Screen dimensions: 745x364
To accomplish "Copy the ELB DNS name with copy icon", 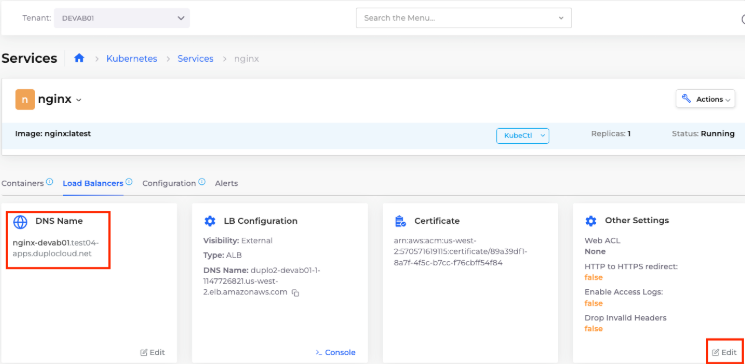I will point(296,293).
